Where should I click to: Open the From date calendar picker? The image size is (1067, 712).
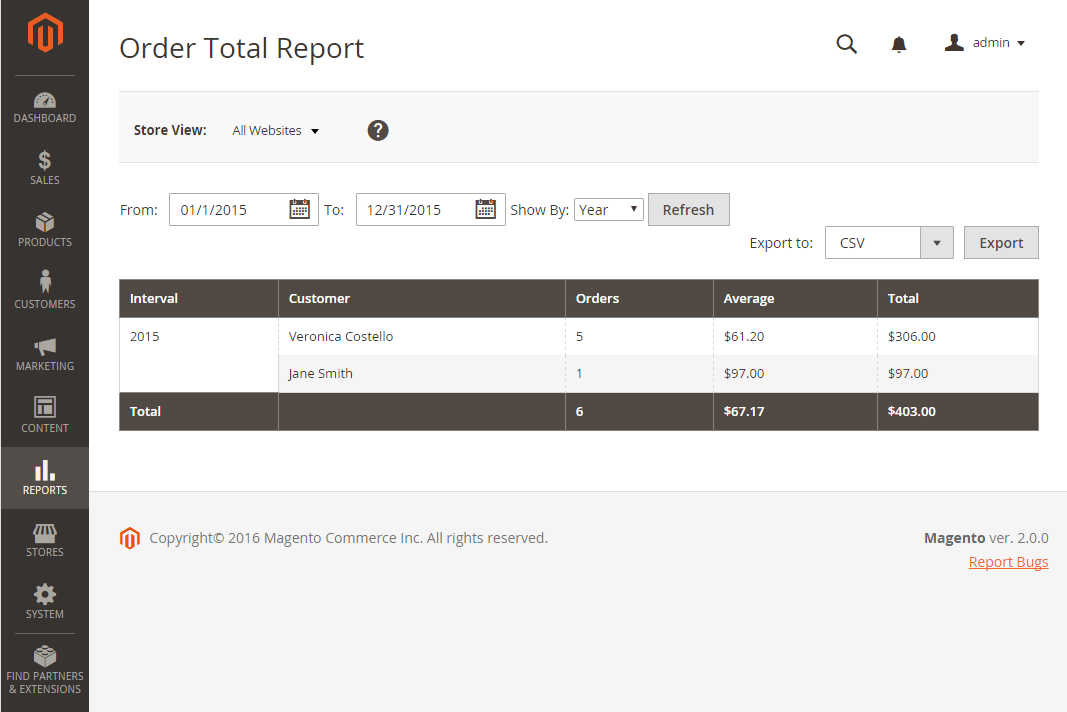click(299, 209)
